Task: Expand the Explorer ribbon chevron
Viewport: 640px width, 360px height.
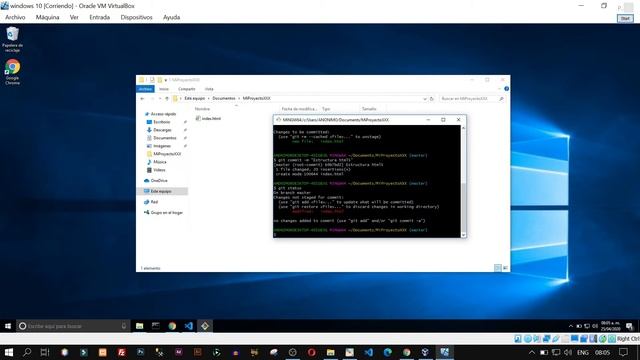Action: tap(499, 89)
